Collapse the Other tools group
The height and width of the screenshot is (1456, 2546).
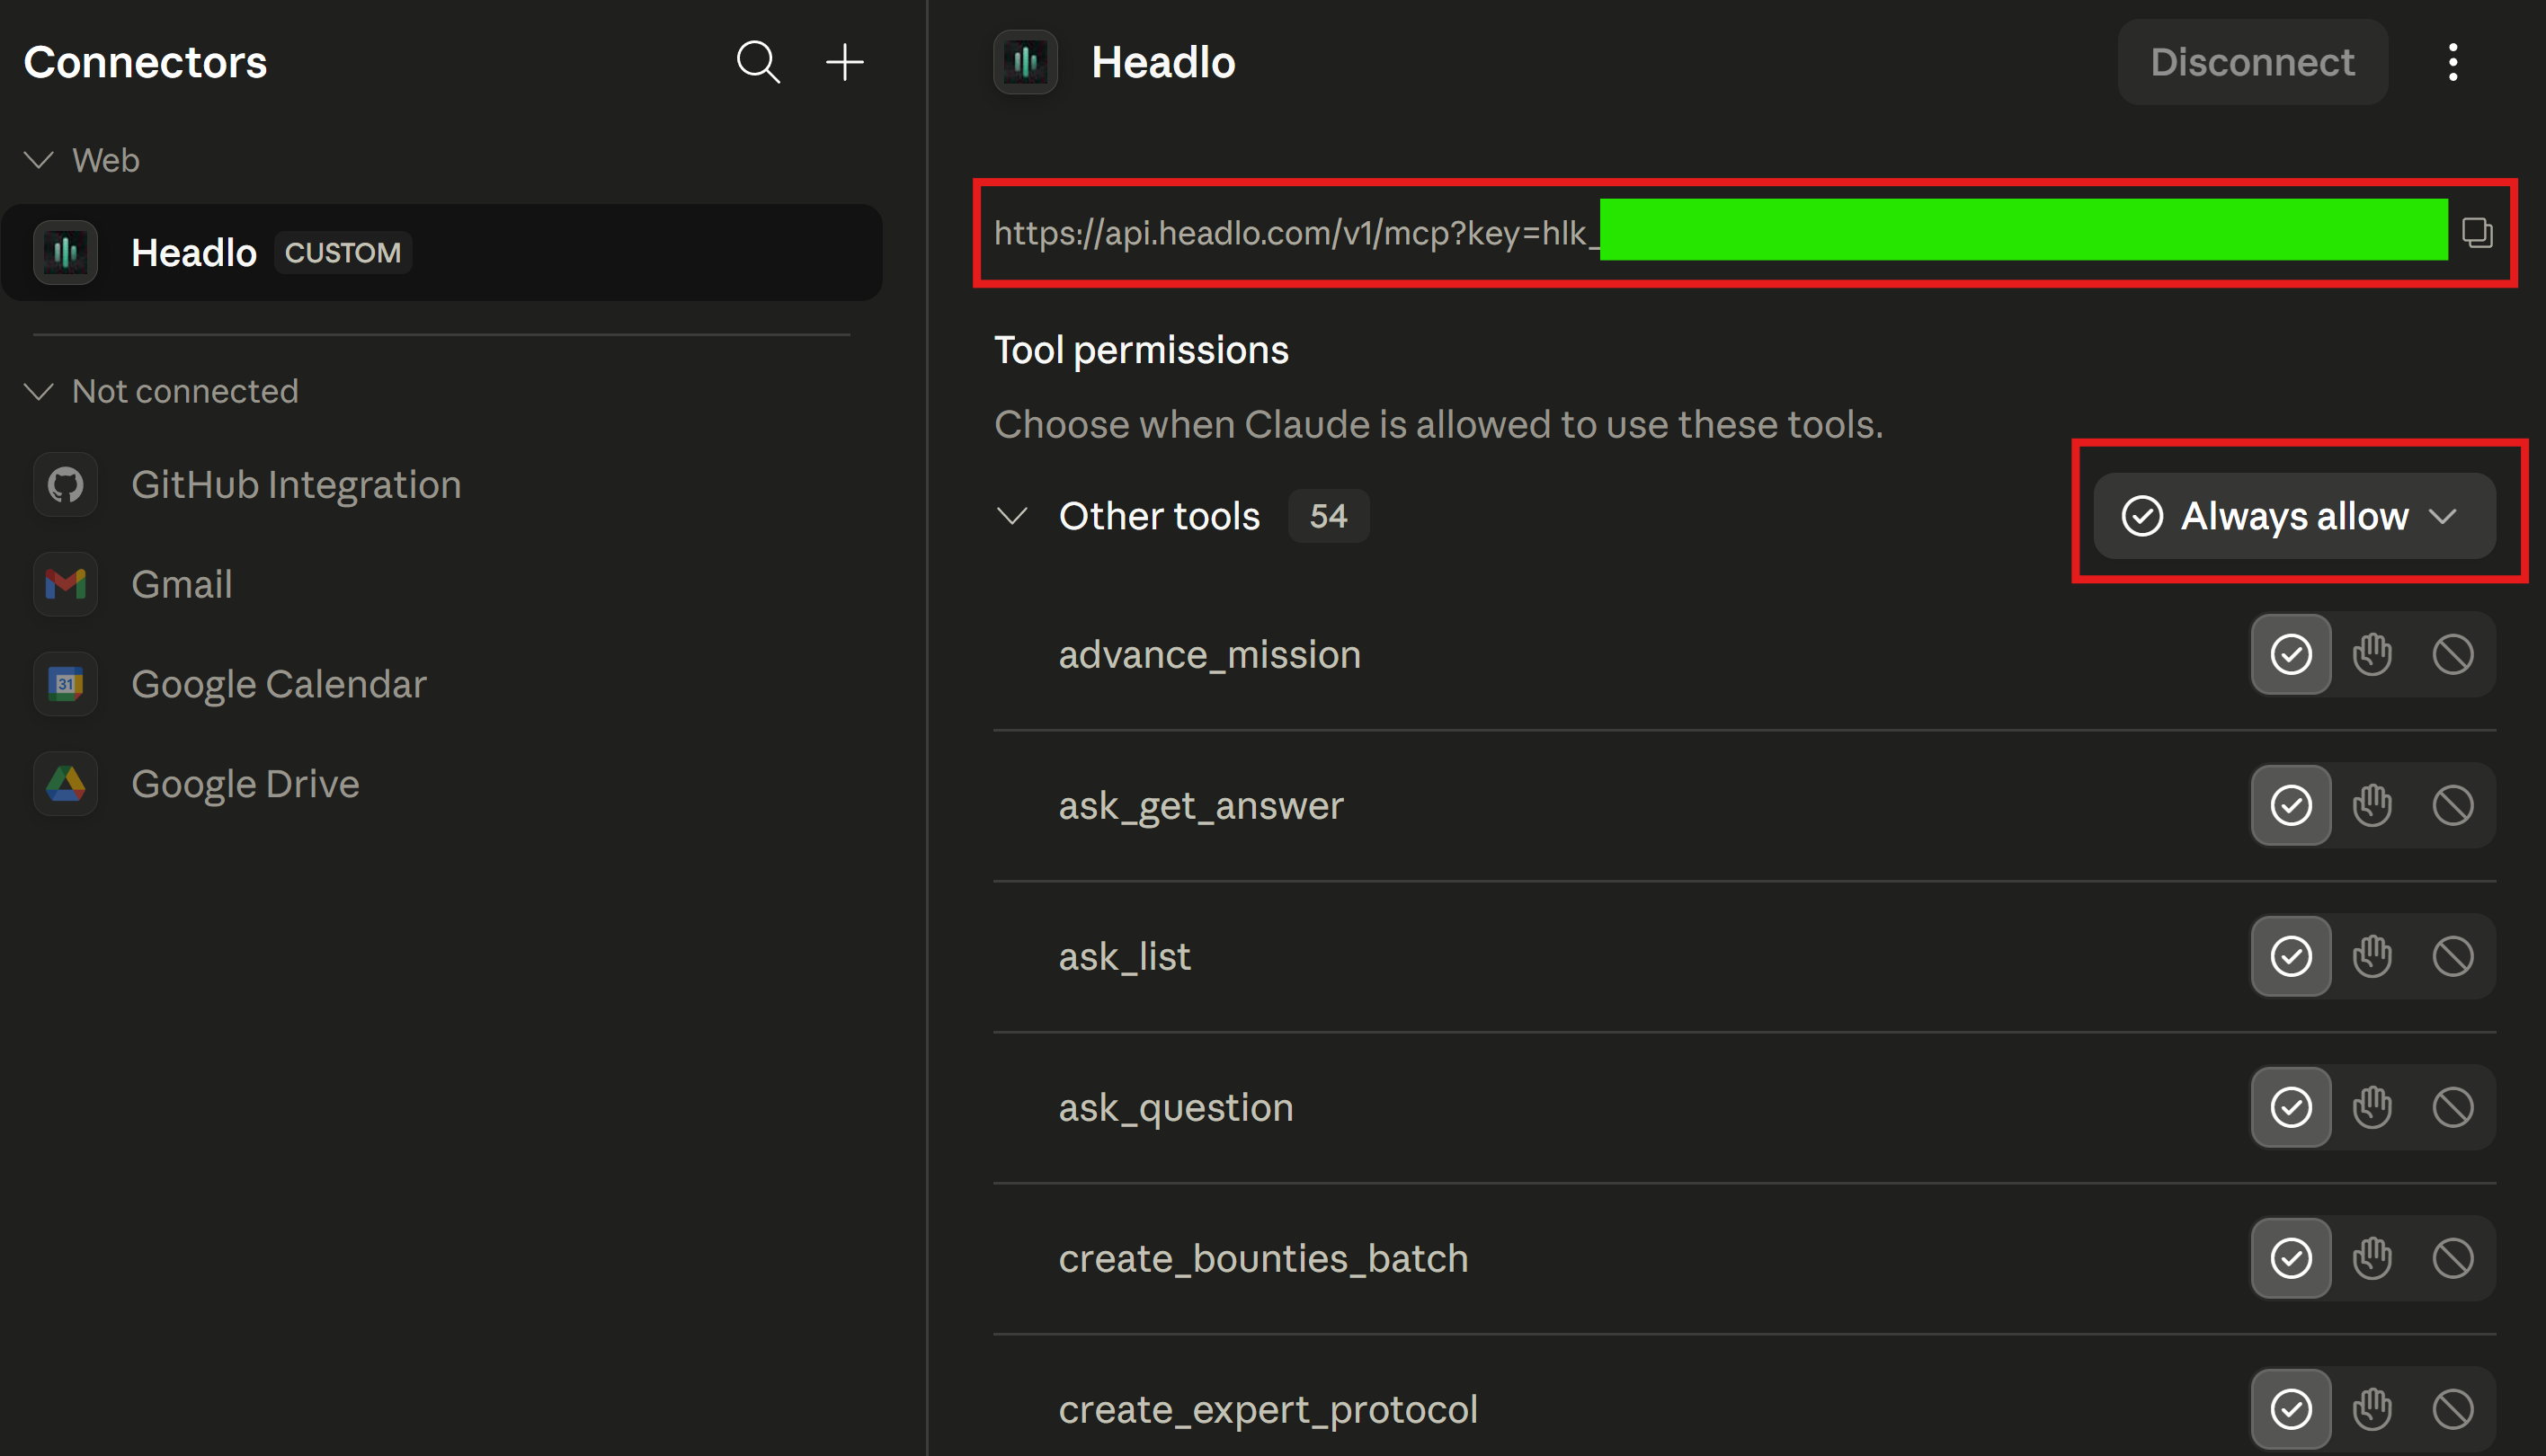pos(1013,516)
